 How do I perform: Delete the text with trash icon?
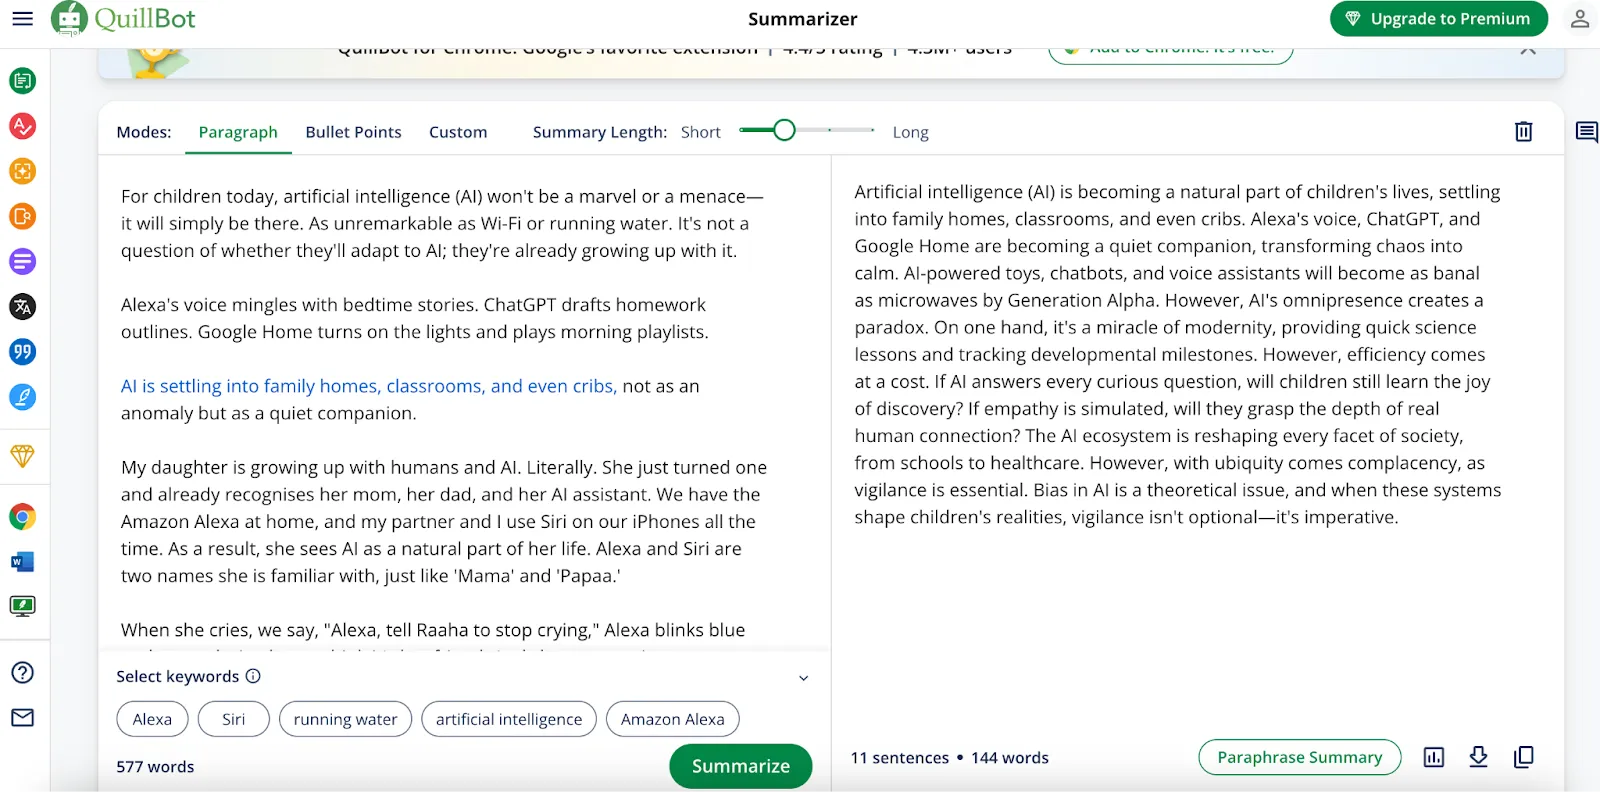(x=1523, y=131)
